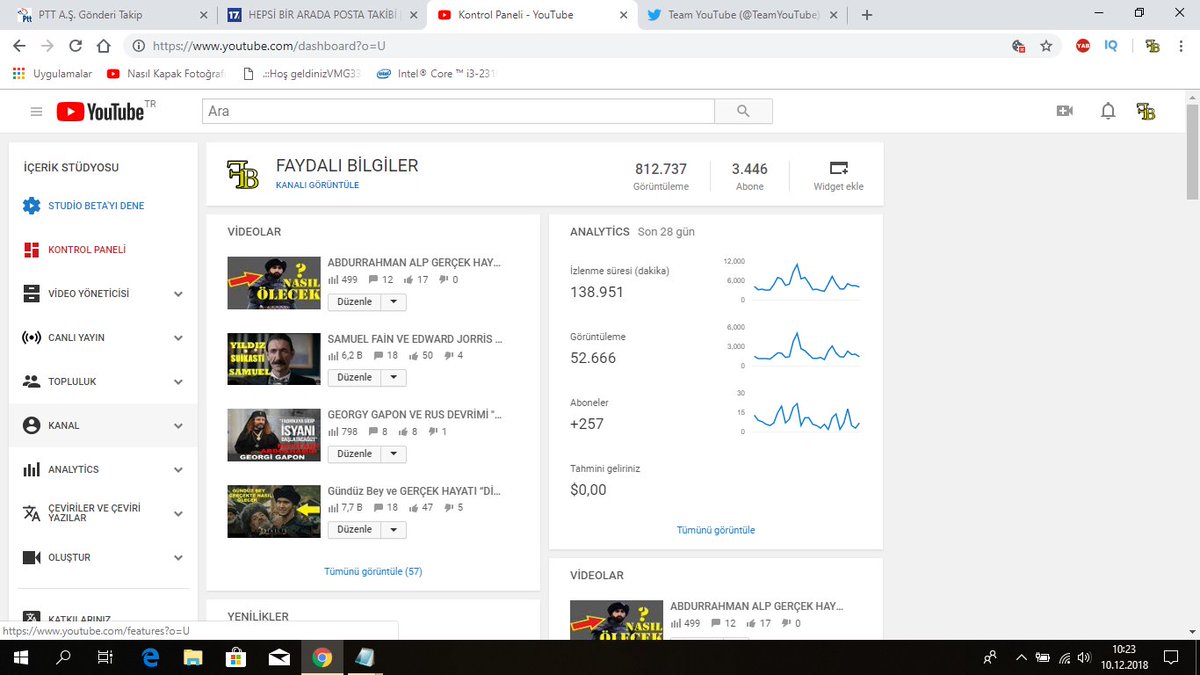Click the Oluştur camera icon
The height and width of the screenshot is (675, 1200).
point(31,557)
